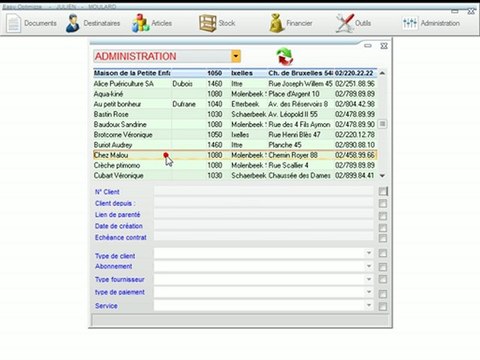The height and width of the screenshot is (360, 480).
Task: Click phone number 02/899.84.41
Action: pos(355,176)
